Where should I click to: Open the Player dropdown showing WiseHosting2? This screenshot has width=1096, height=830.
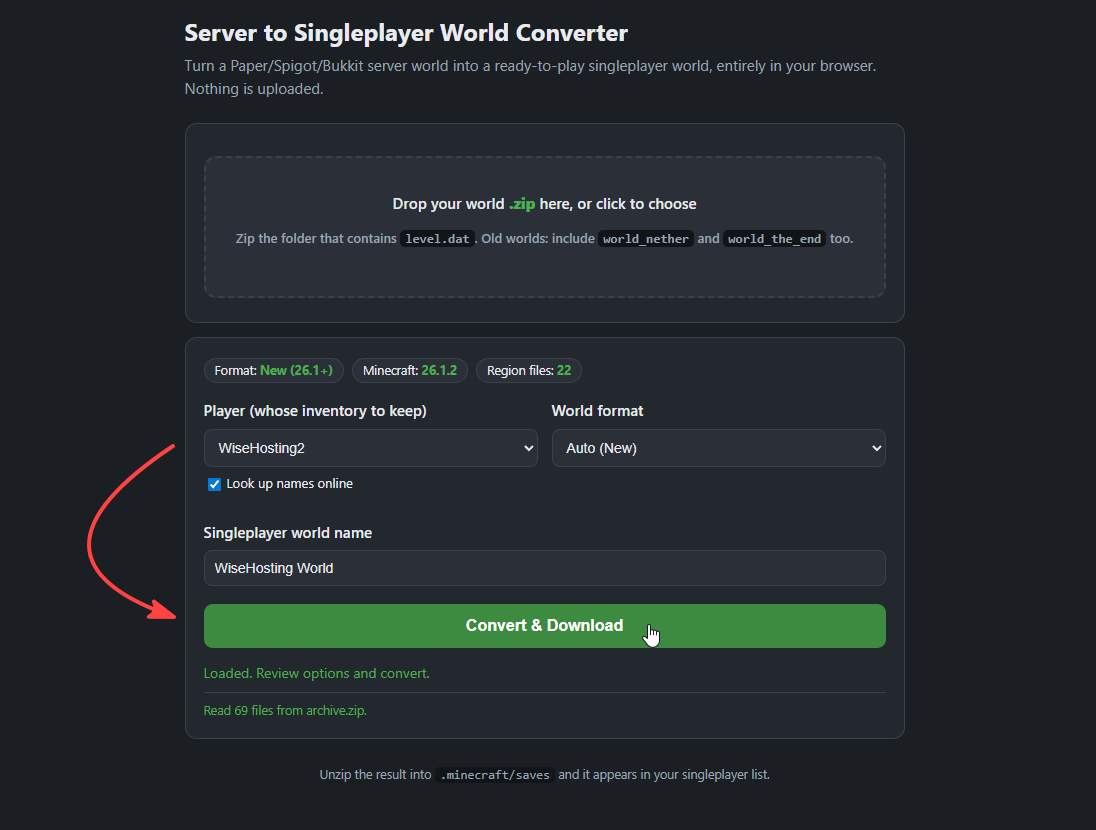point(370,448)
